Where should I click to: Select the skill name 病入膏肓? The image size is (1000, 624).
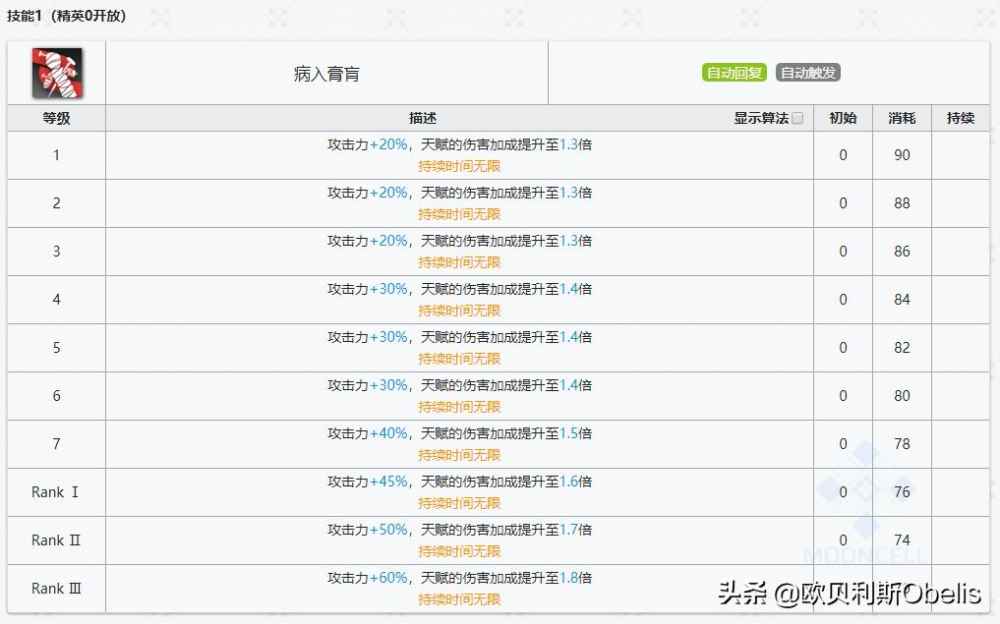327,74
